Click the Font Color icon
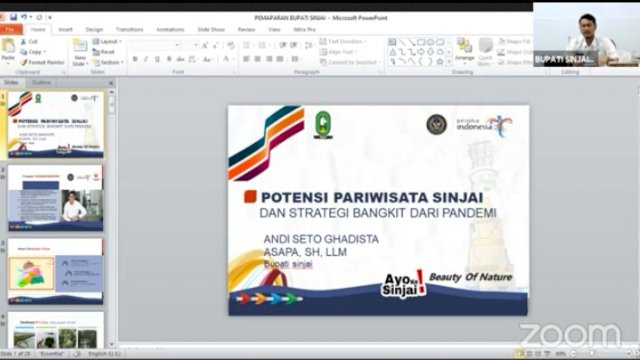This screenshot has height=360, width=640. (x=226, y=59)
